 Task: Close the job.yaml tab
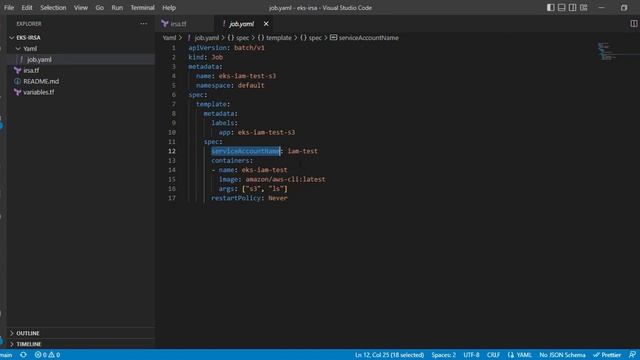266,24
